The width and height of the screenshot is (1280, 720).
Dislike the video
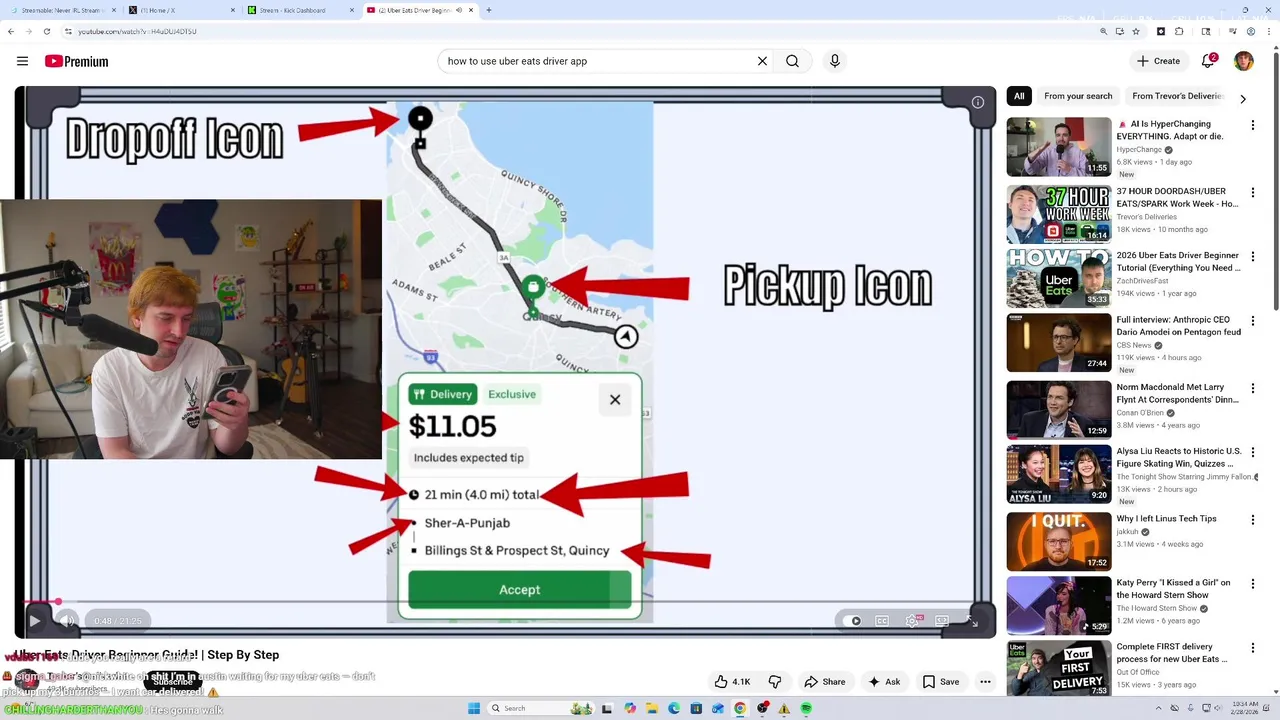tap(775, 682)
